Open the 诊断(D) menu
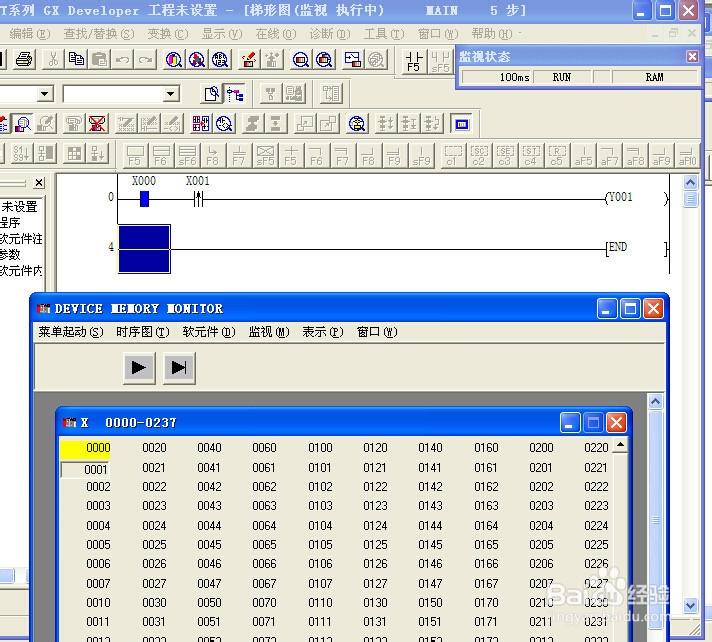 pos(330,34)
